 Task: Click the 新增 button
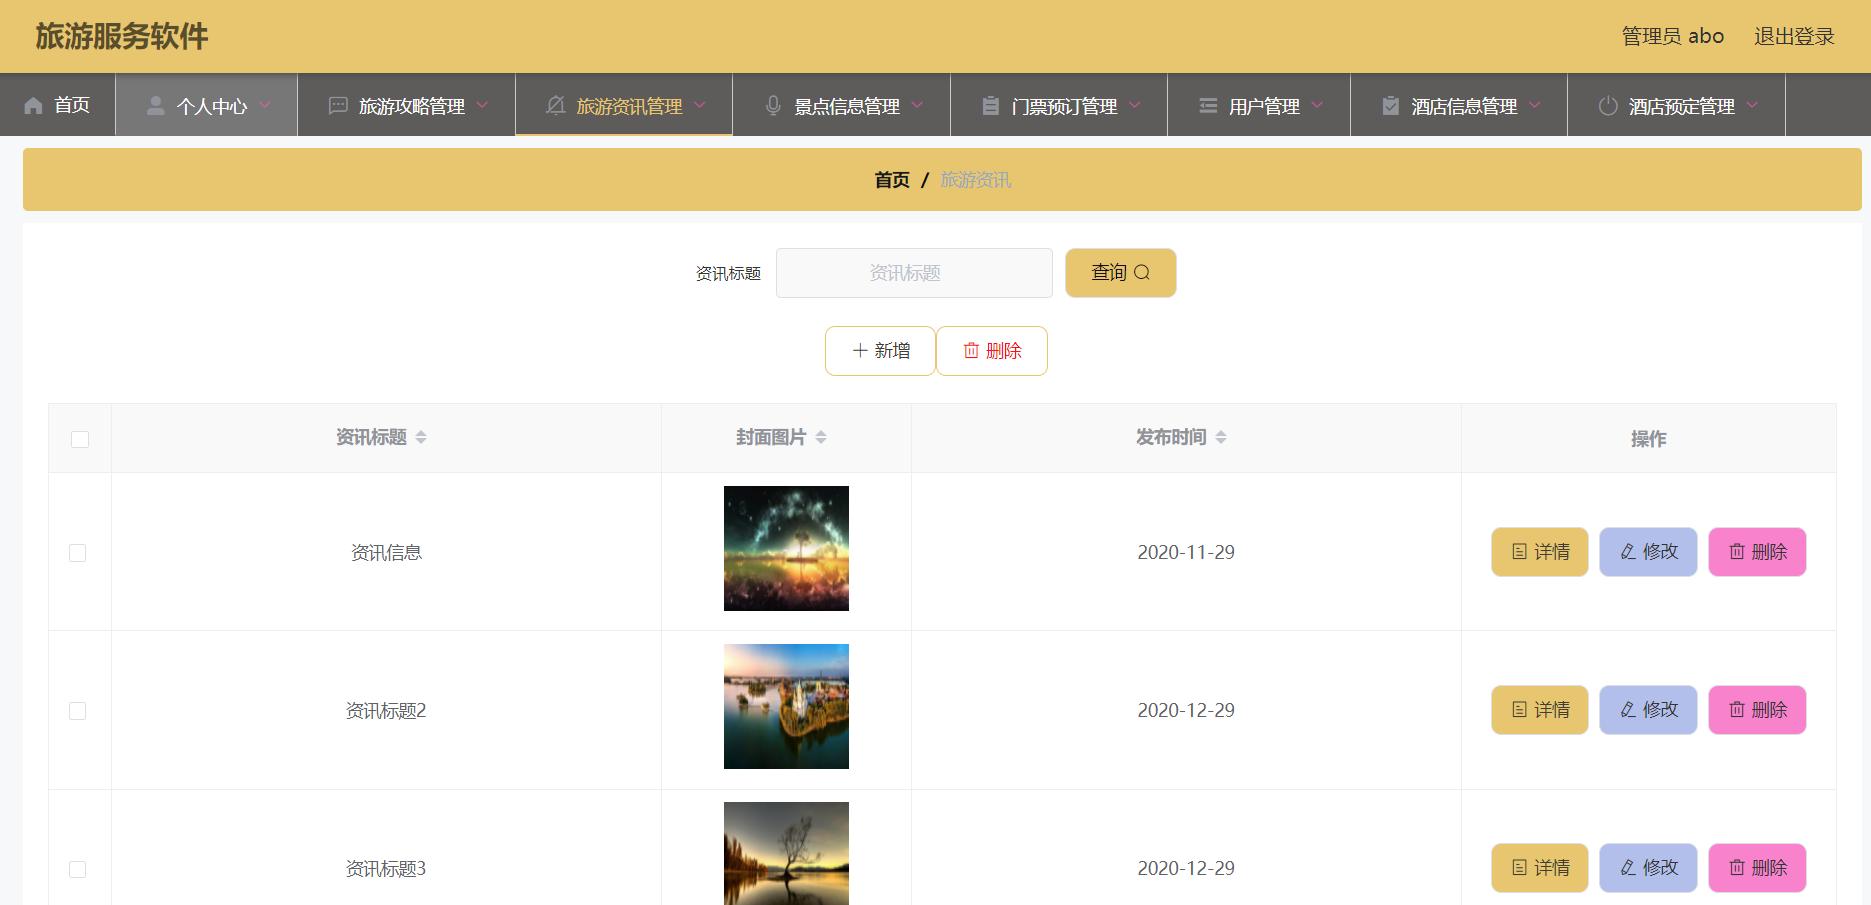click(879, 350)
